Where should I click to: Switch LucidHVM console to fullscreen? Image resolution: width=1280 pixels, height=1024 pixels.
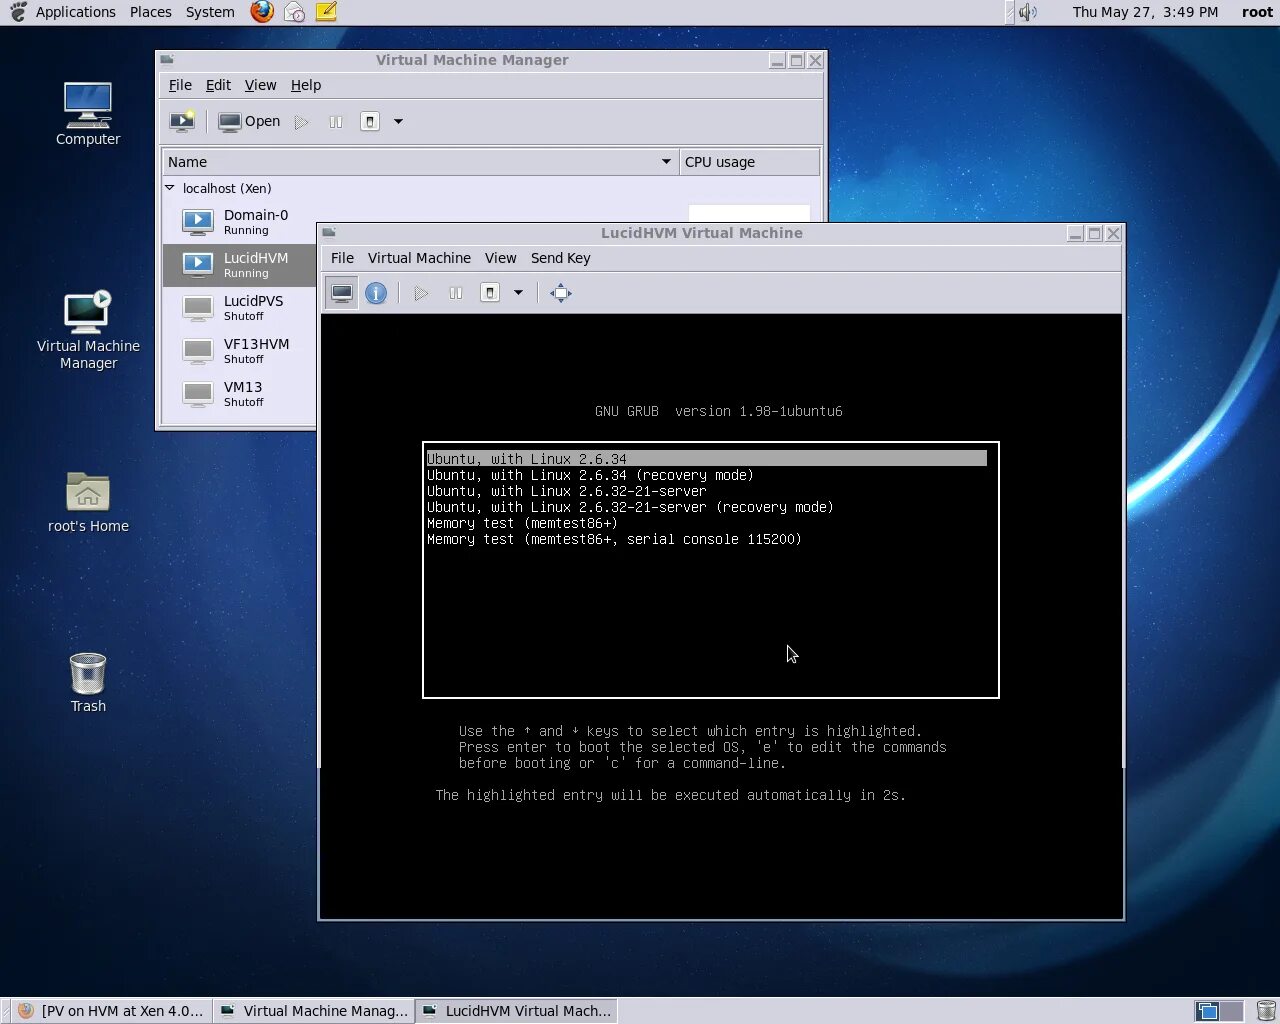(561, 293)
